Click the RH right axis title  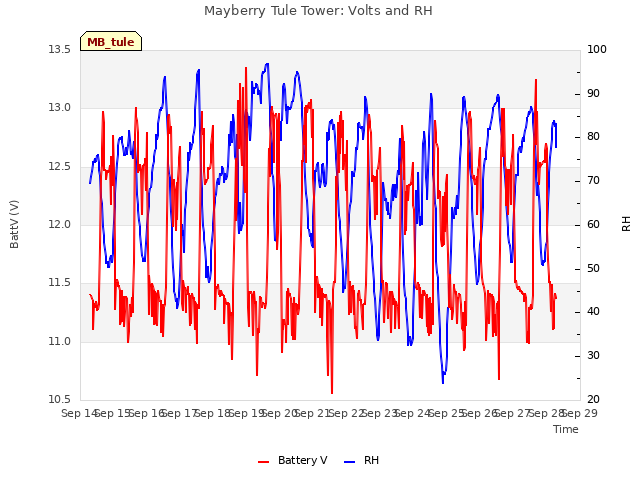(x=626, y=224)
